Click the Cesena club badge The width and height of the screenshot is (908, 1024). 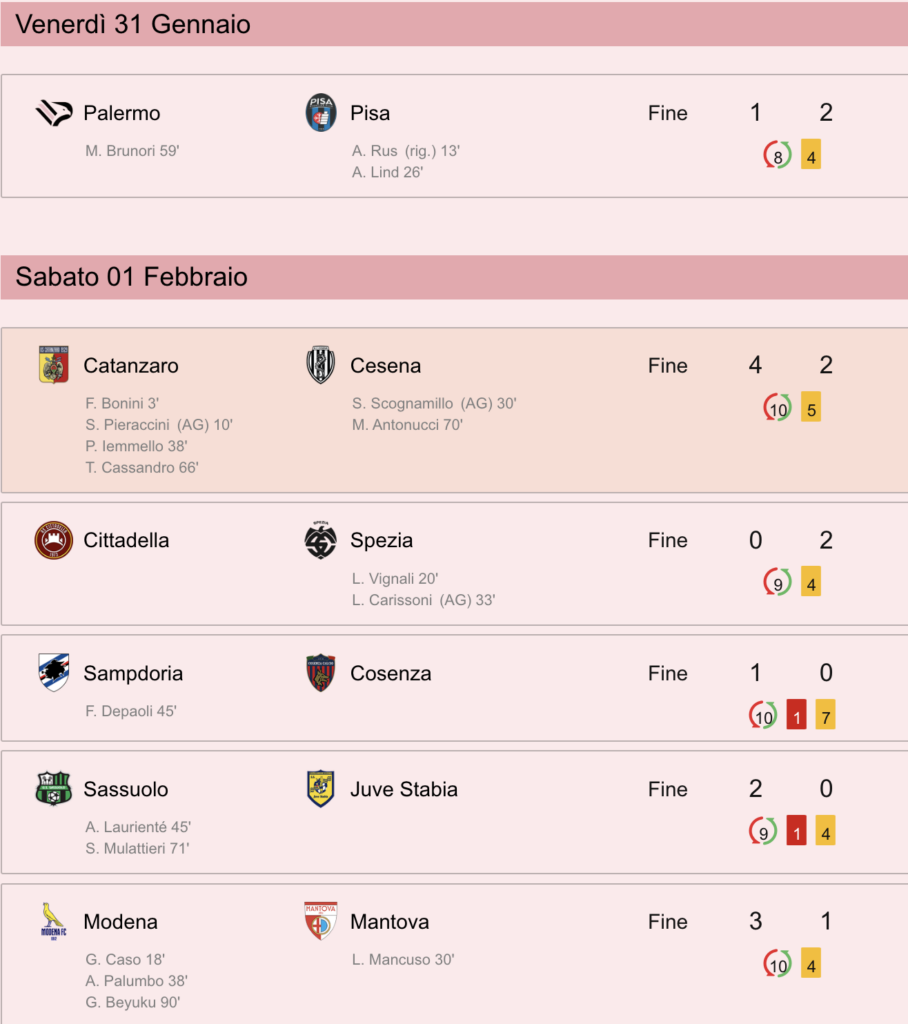coord(321,365)
